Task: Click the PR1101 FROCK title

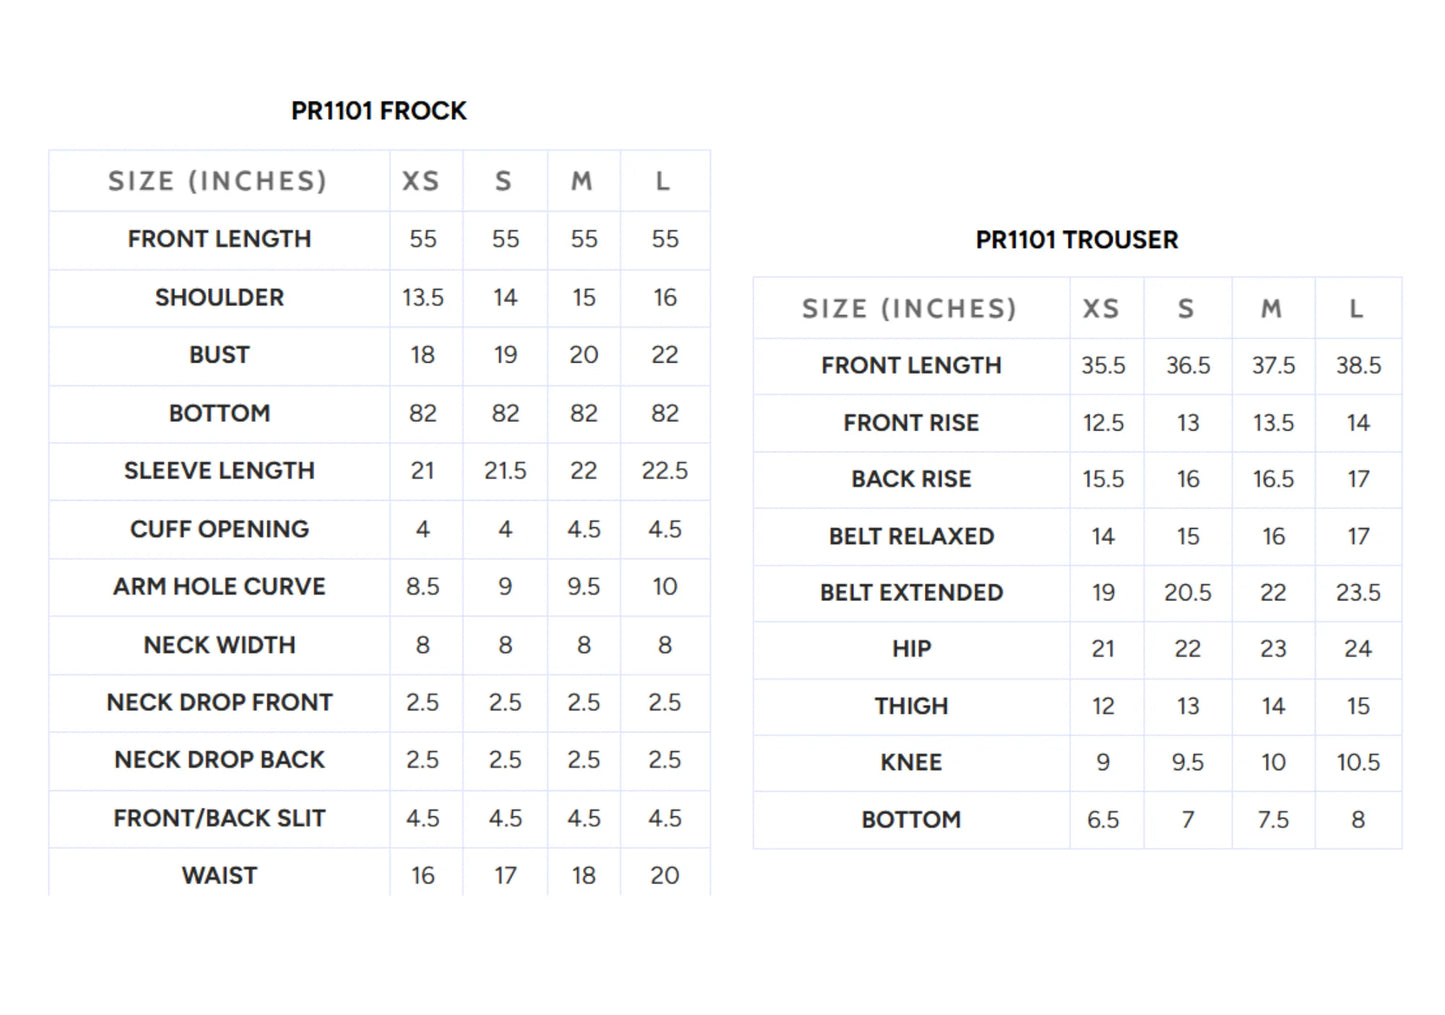Action: click(379, 111)
